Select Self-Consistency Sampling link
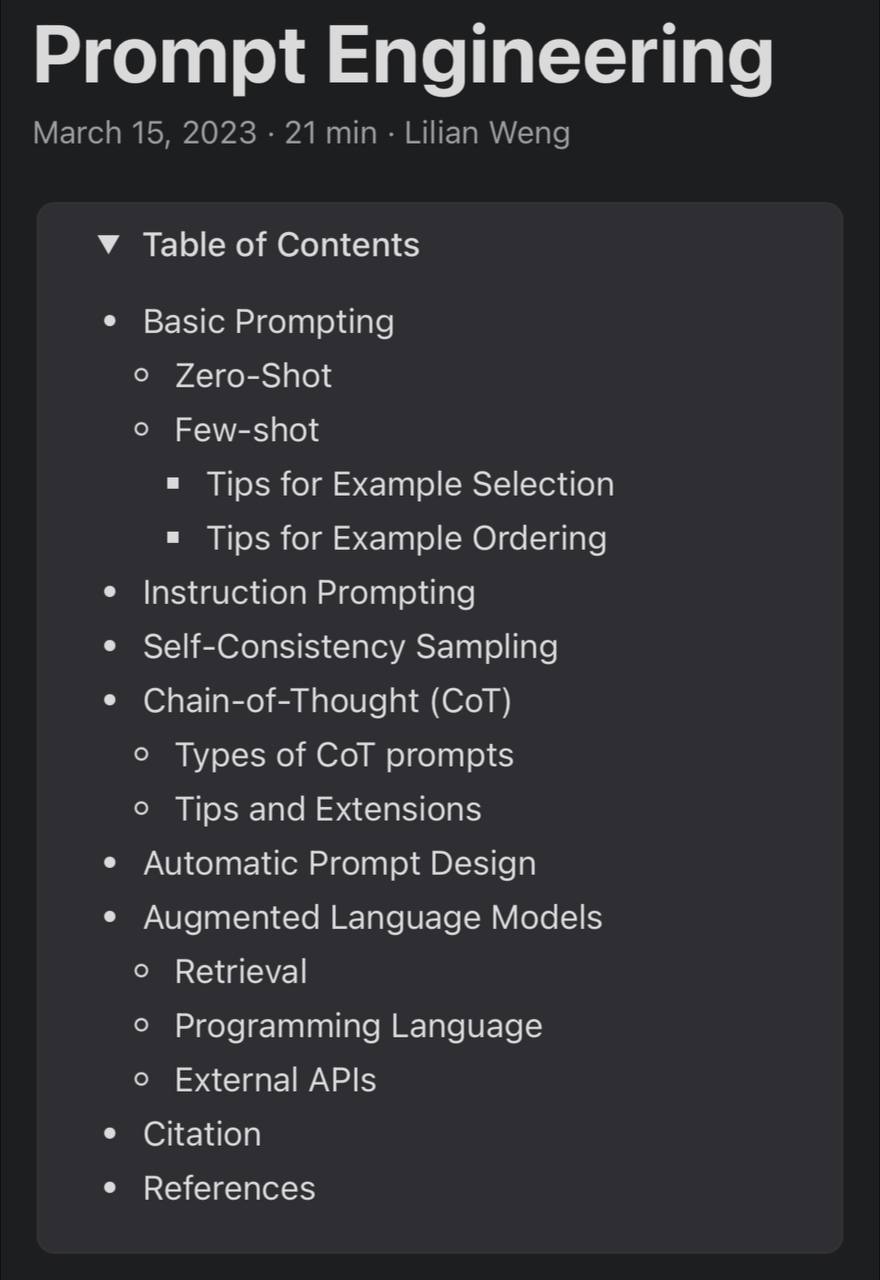Screen dimensions: 880x1280 coord(350,647)
